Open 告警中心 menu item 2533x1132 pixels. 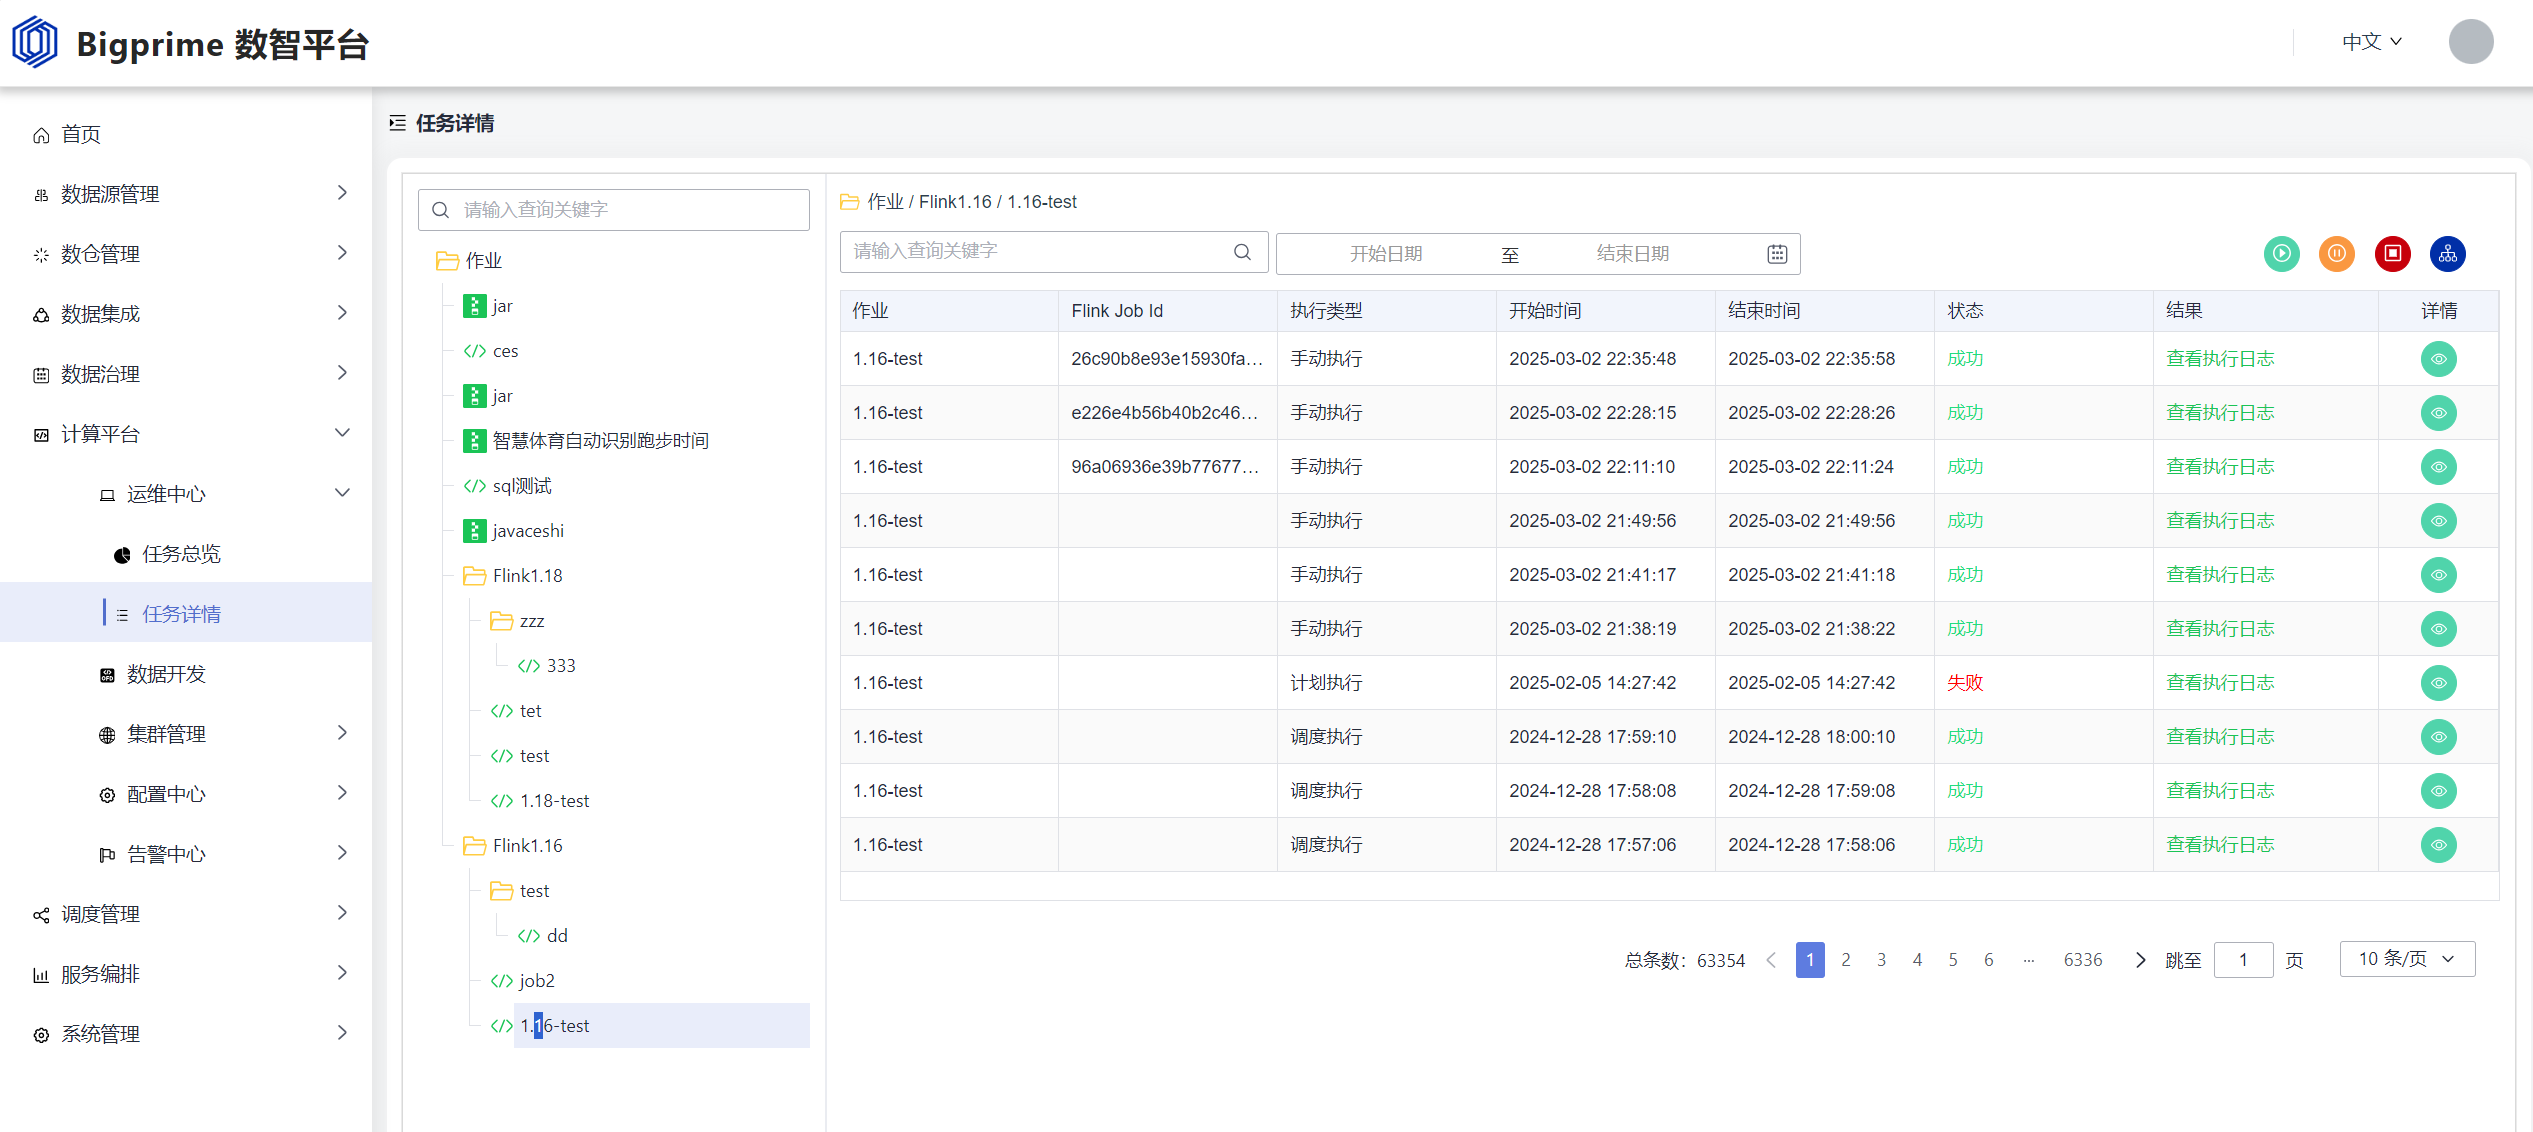186,854
